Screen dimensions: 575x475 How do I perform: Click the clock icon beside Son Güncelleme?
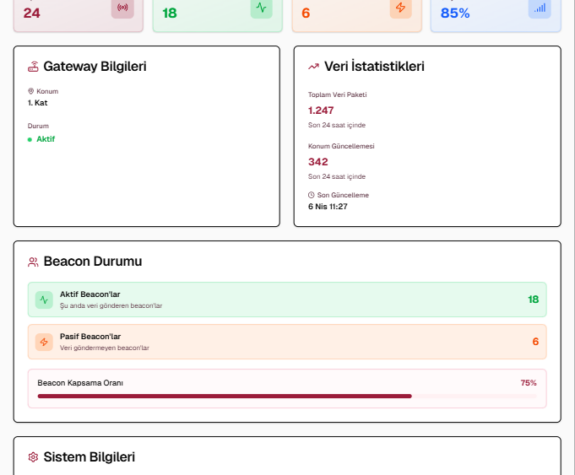(311, 195)
